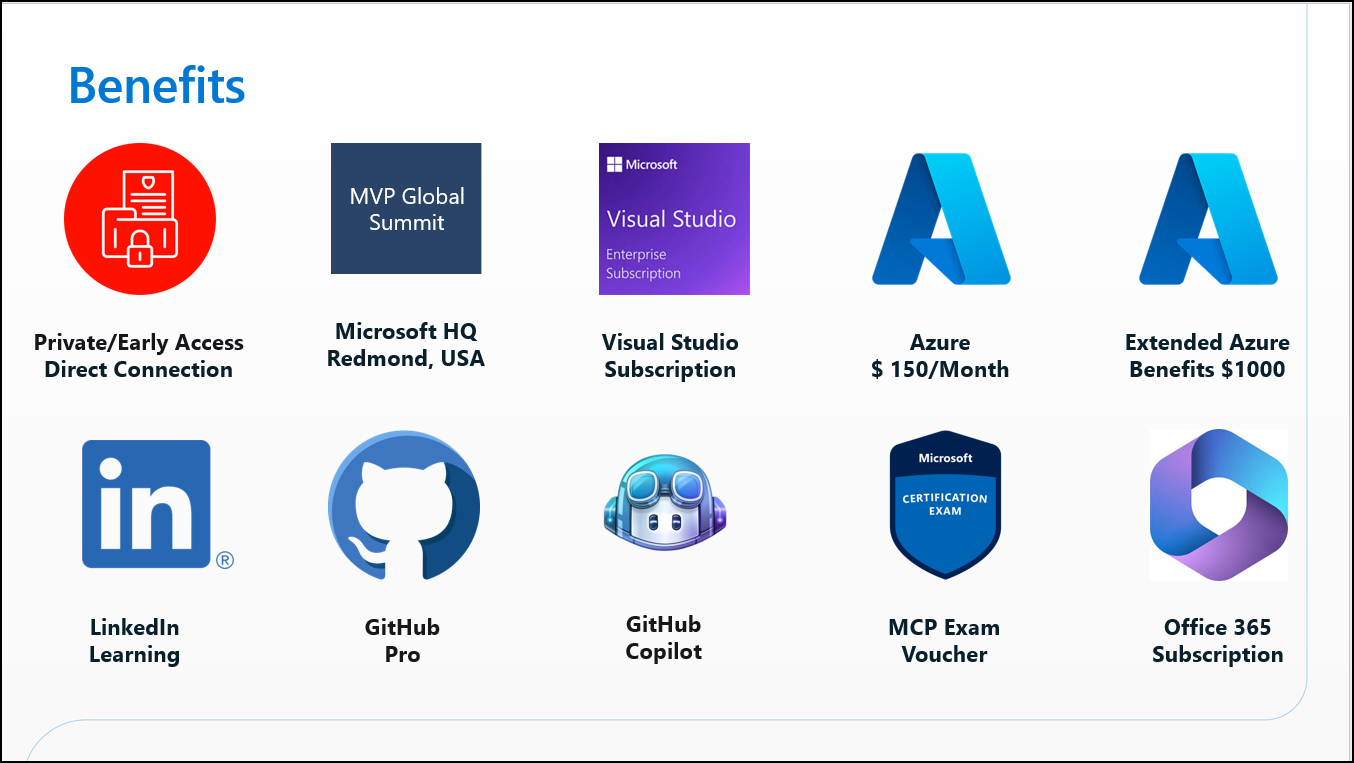Click the MCP Exam Voucher caption
This screenshot has width=1354, height=763.
[x=944, y=641]
